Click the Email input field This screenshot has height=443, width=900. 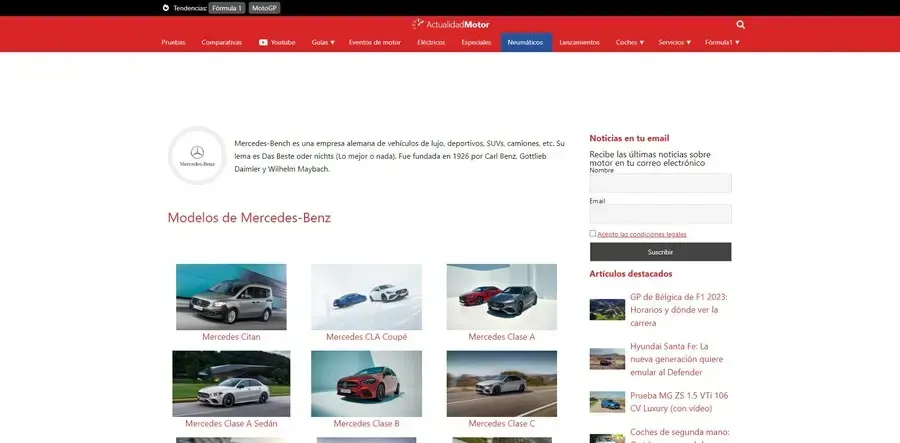(x=661, y=214)
